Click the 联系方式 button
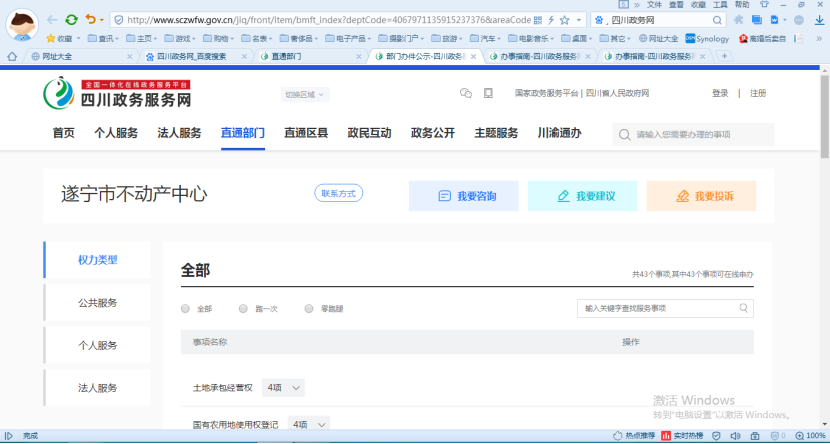The height and width of the screenshot is (444, 830). click(338, 193)
